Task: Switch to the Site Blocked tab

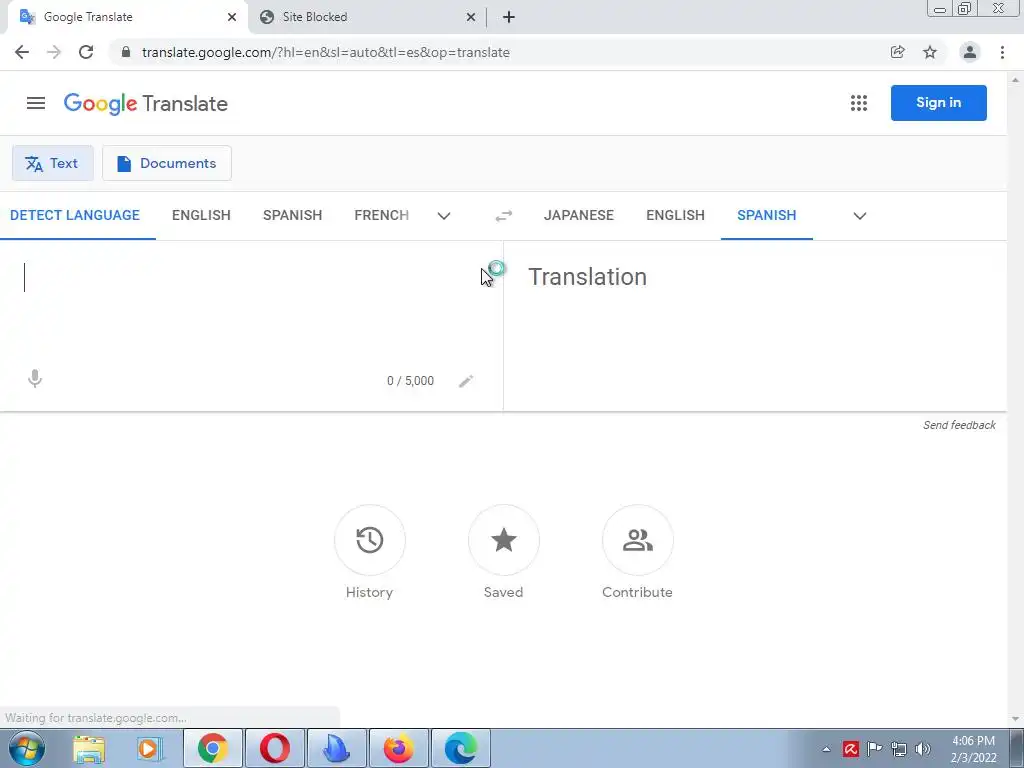Action: click(x=368, y=17)
